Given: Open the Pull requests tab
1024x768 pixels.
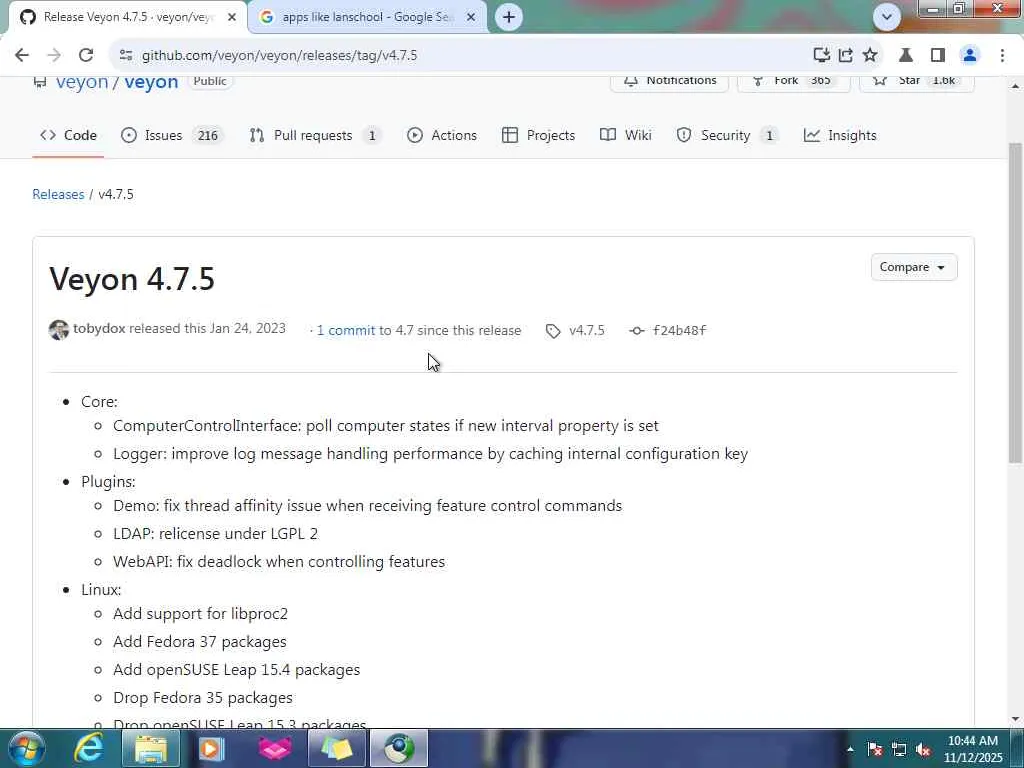Looking at the screenshot, I should click(x=315, y=135).
